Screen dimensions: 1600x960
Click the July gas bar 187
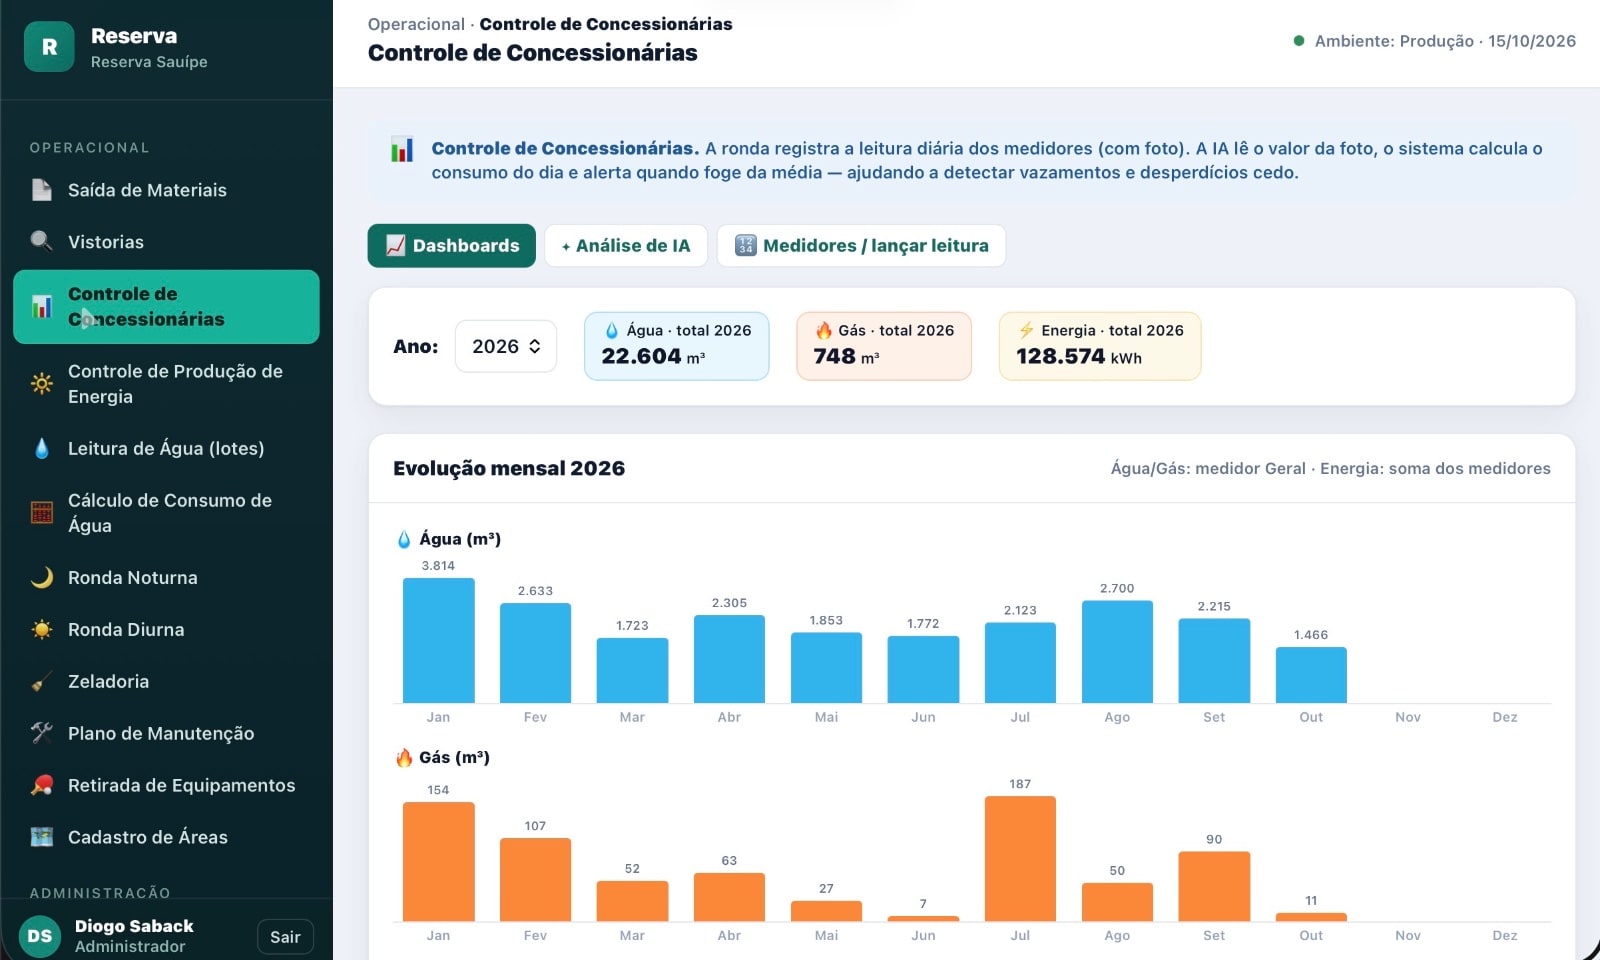click(1020, 858)
